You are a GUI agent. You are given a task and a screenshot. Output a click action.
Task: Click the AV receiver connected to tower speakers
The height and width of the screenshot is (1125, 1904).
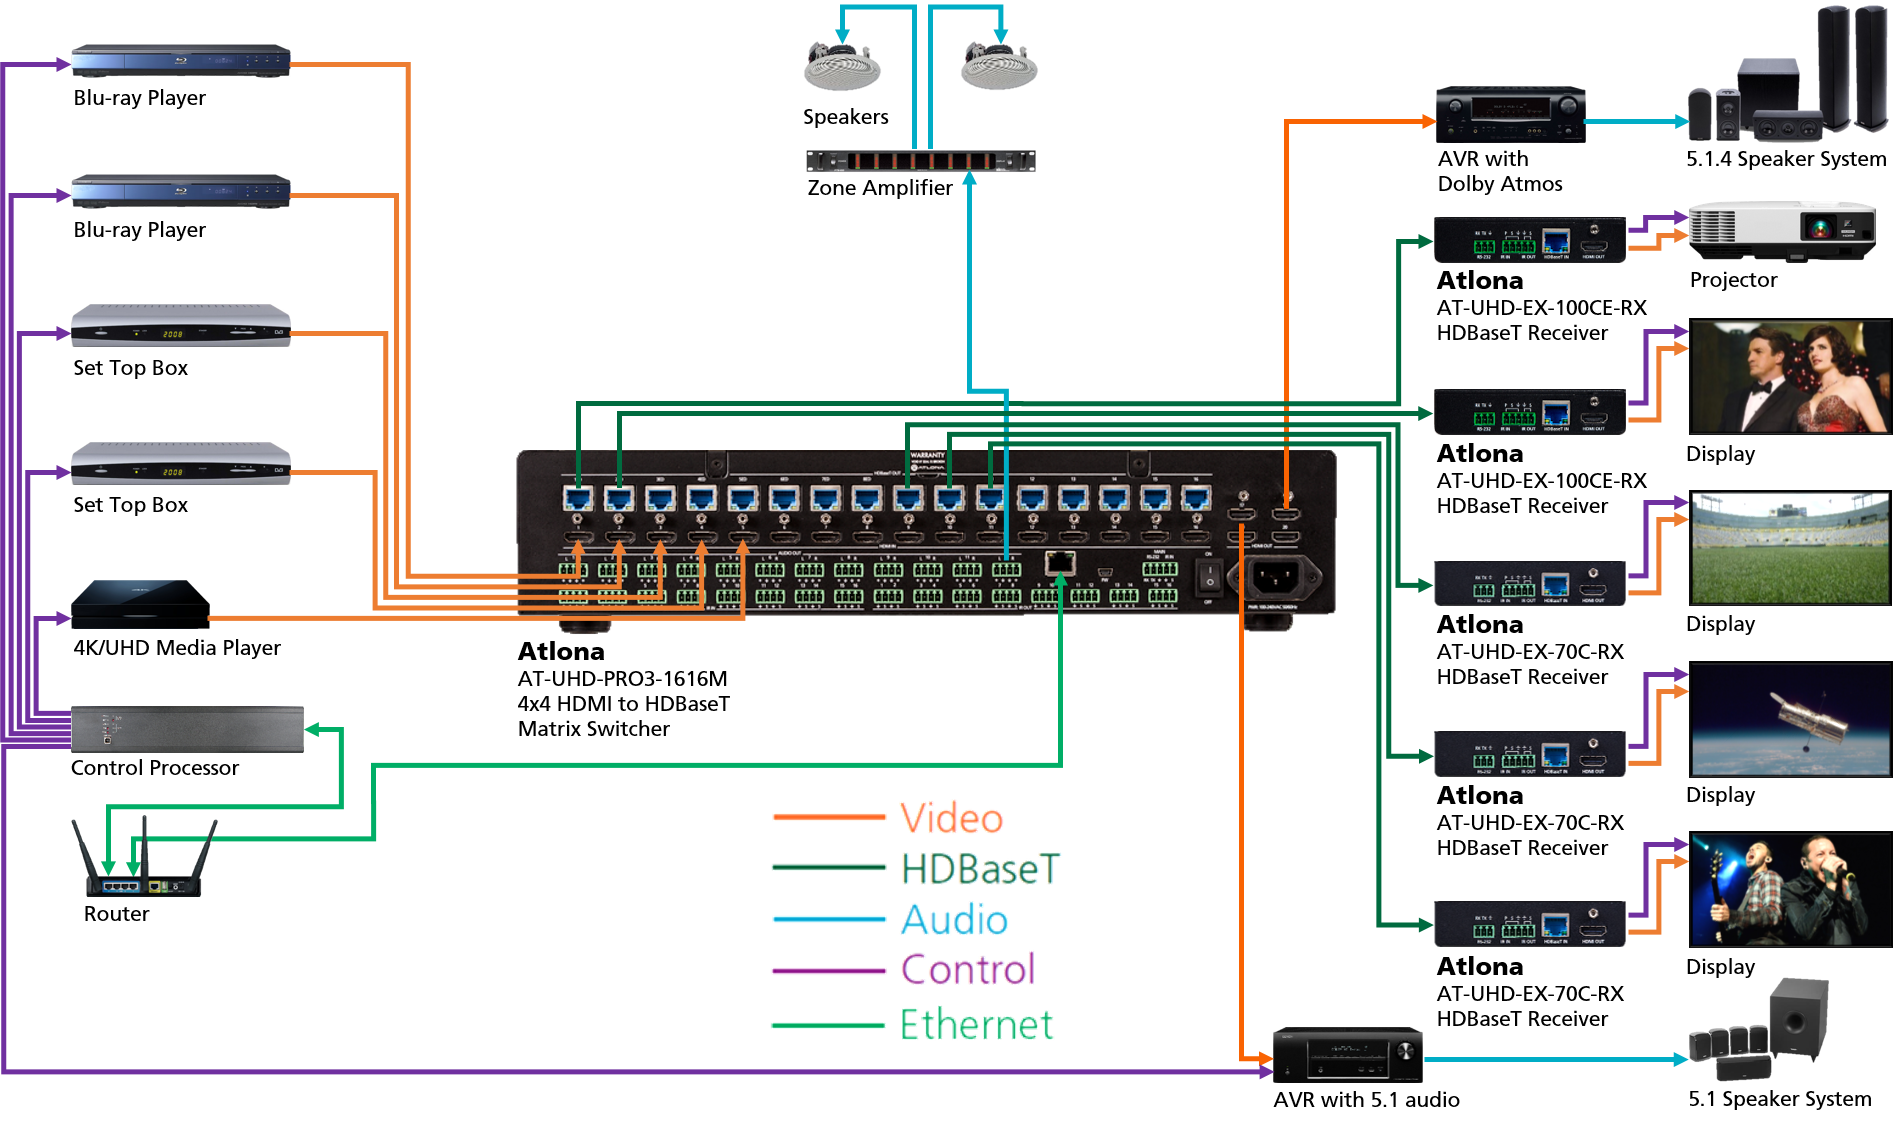pos(1510,115)
